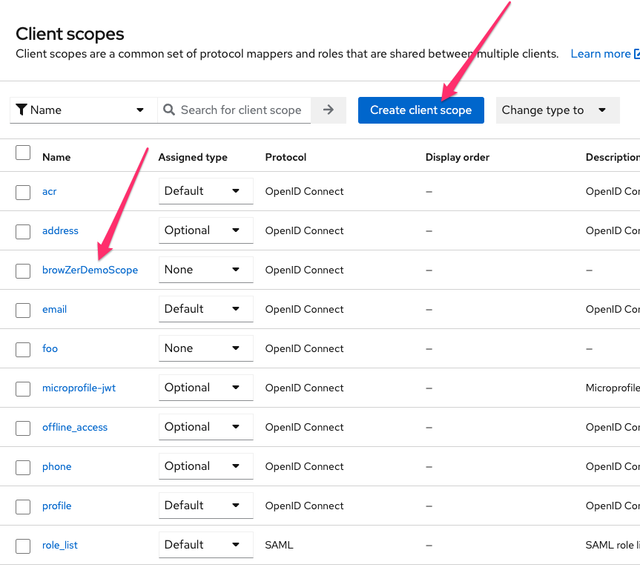640x578 pixels.
Task: Open assigned type dropdown for phone
Action: (x=206, y=466)
